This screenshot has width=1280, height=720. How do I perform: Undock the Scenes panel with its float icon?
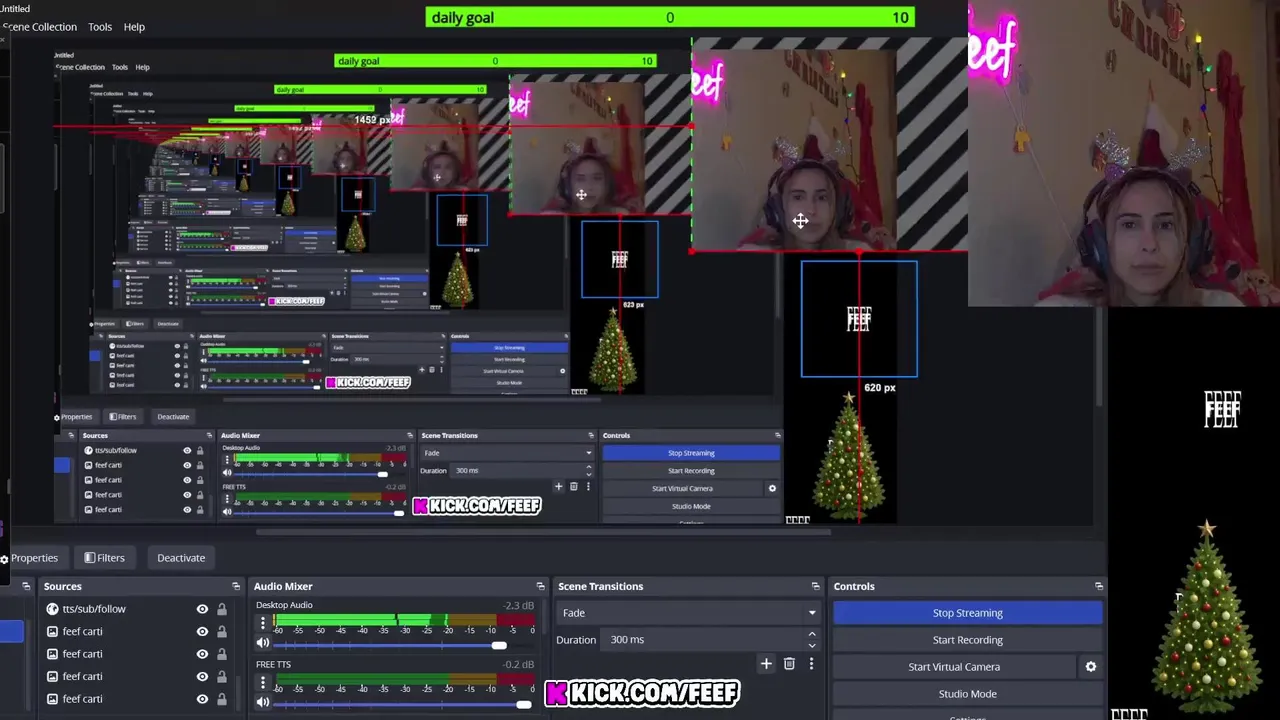click(x=26, y=586)
